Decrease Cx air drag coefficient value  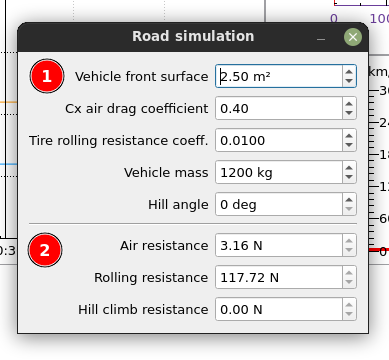[349, 113]
